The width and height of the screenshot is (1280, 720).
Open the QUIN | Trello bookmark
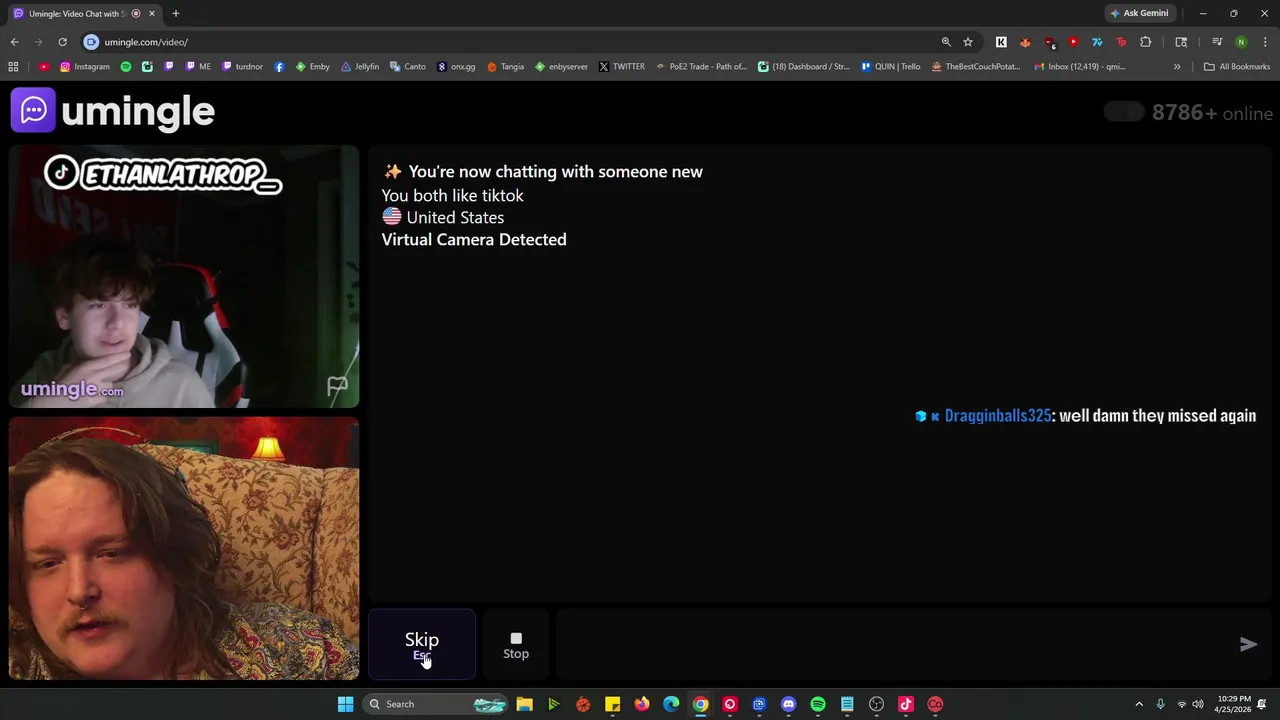[x=890, y=67]
